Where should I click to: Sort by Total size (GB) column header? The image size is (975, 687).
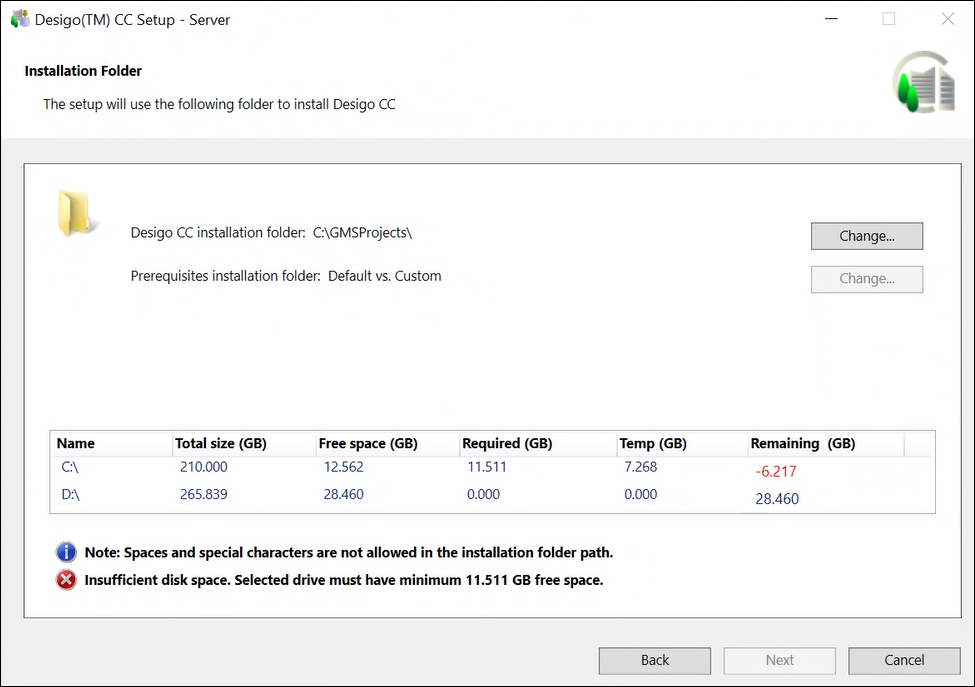(220, 443)
